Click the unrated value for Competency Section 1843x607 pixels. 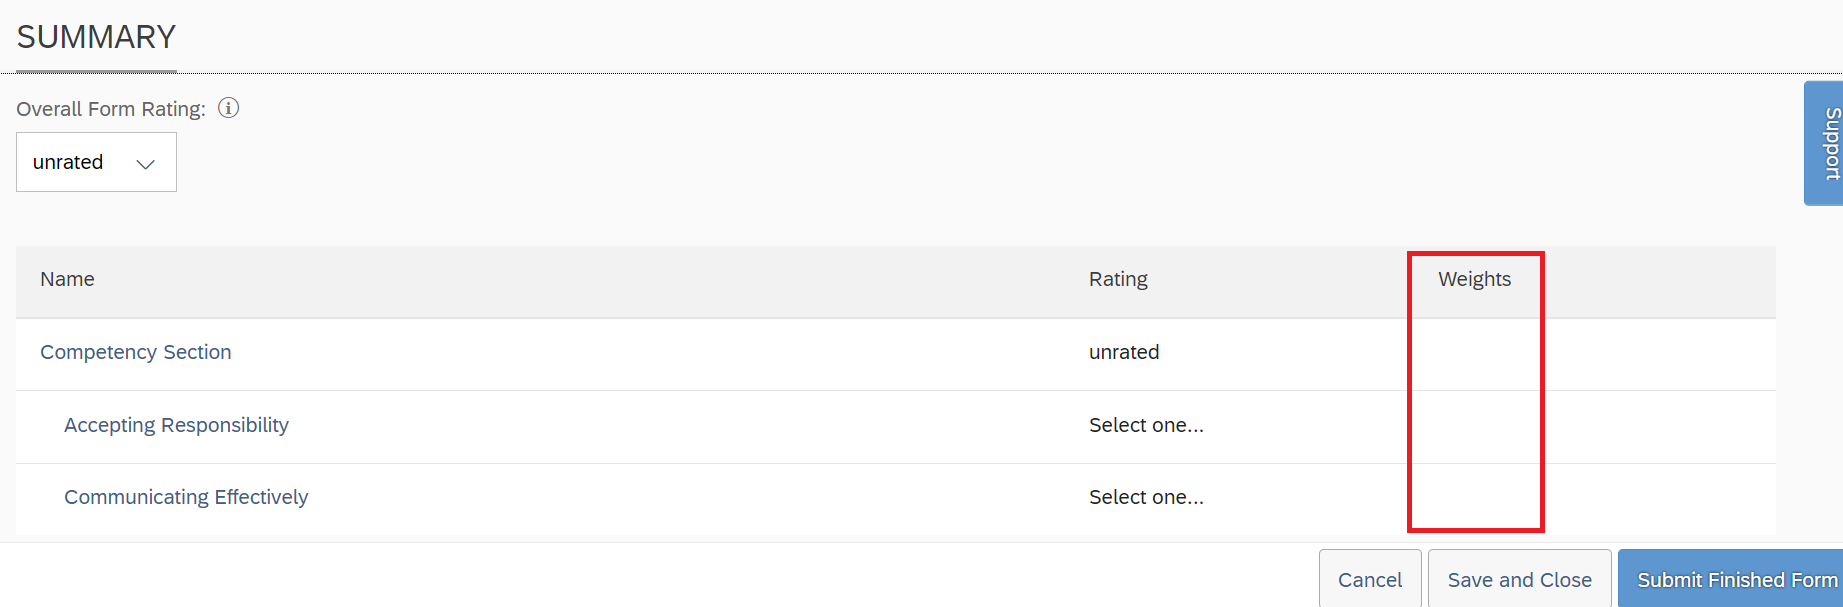coord(1124,352)
